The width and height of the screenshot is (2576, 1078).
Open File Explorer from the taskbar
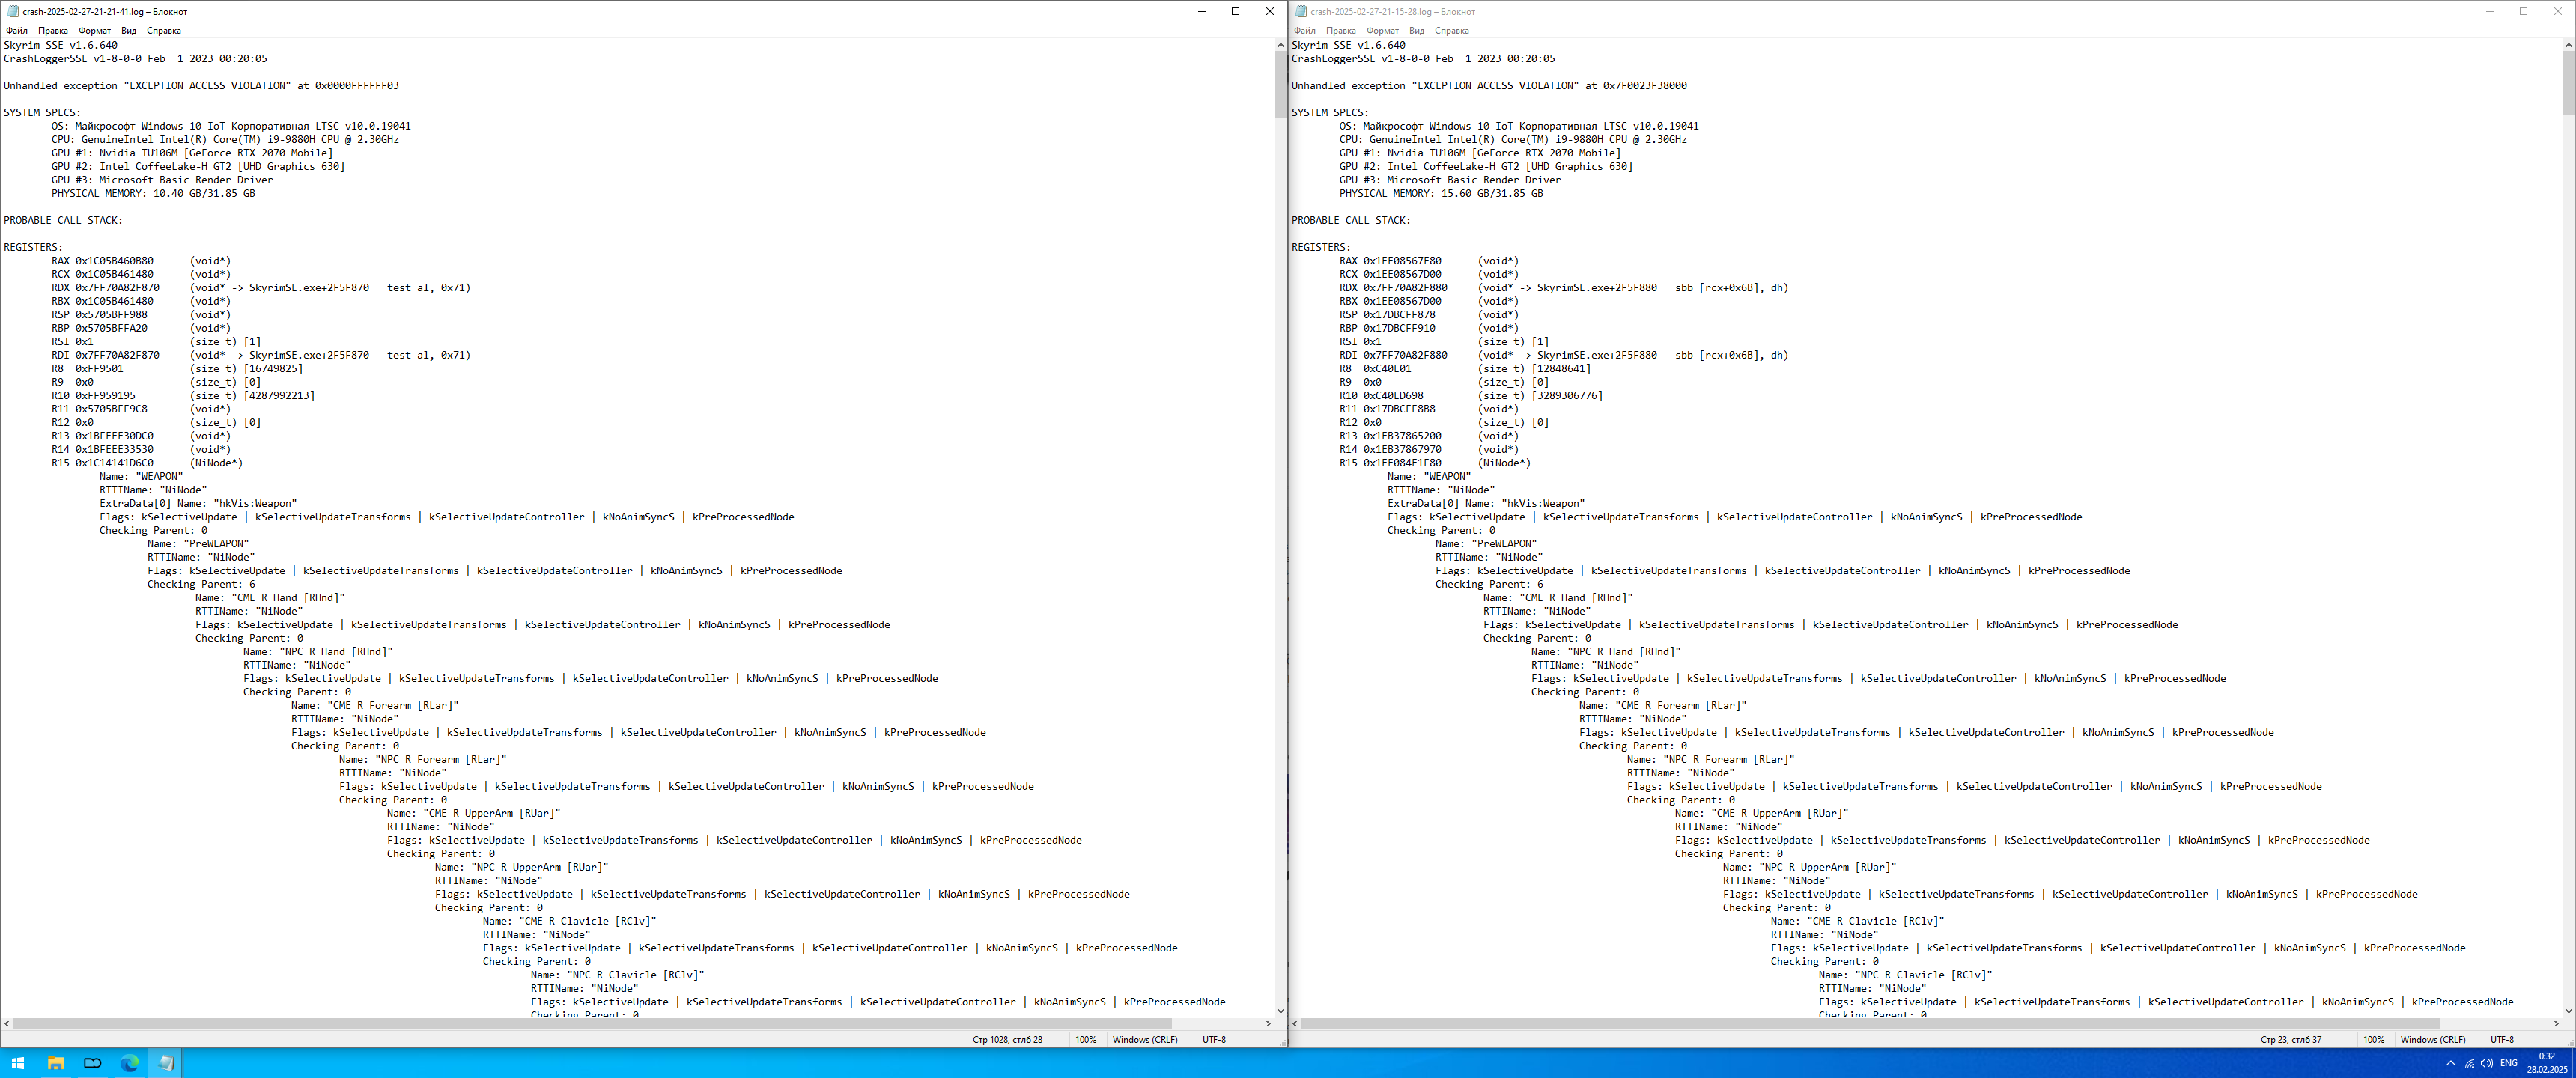(55, 1063)
